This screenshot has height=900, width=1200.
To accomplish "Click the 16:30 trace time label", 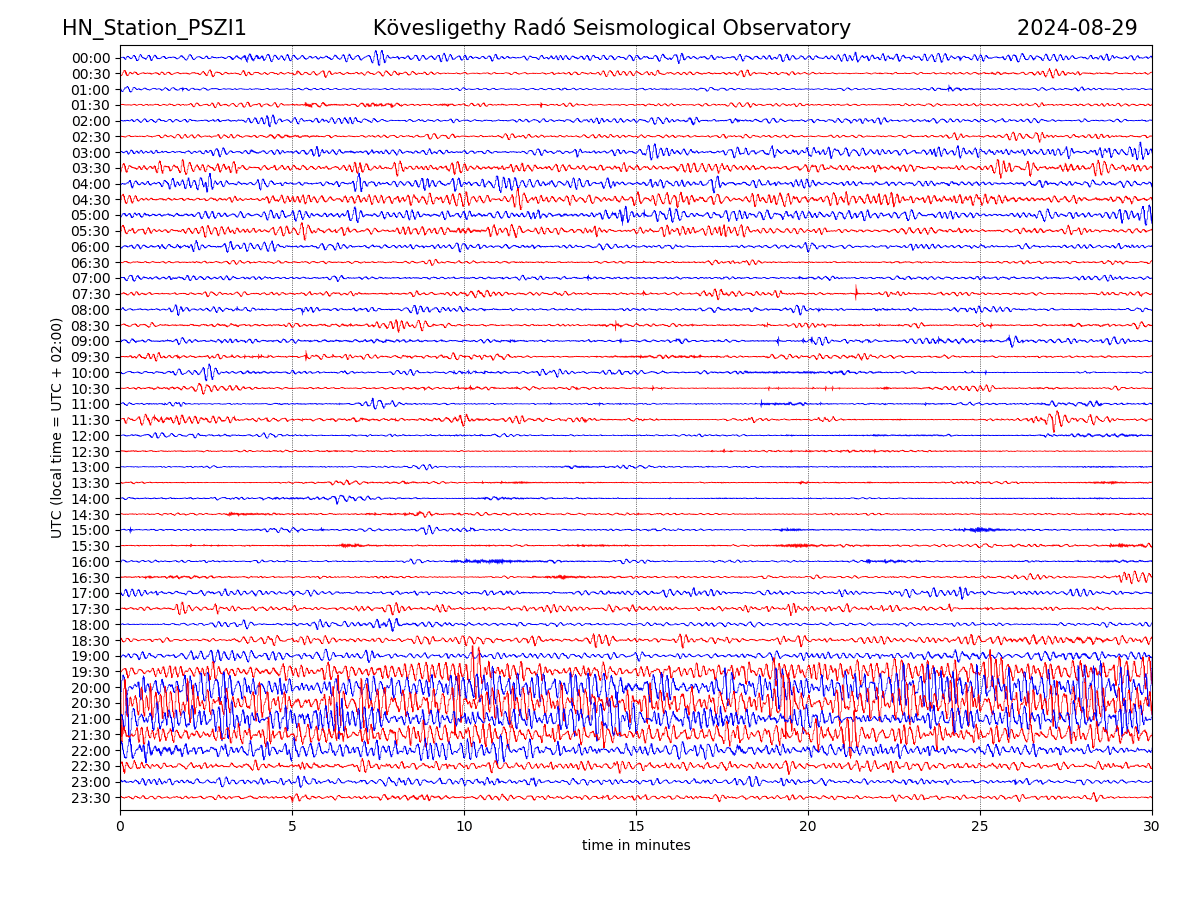I will point(91,578).
